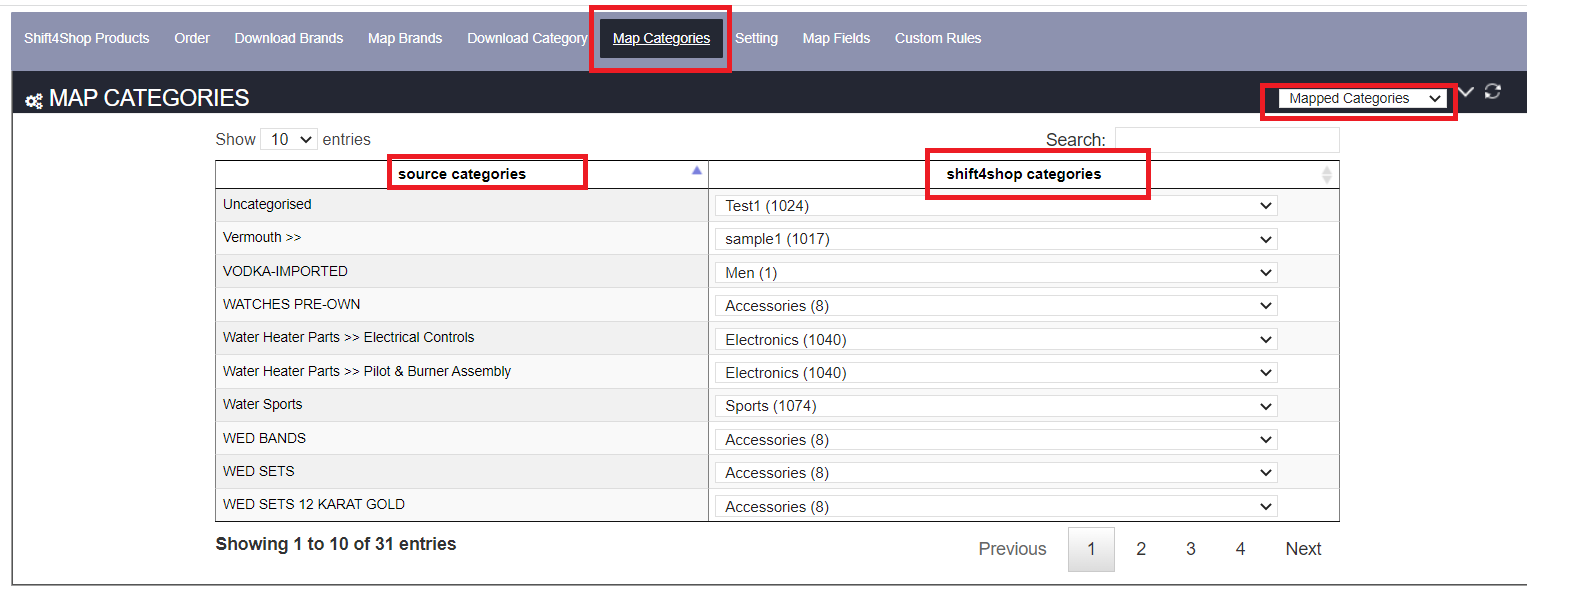Collapse panel using header chevron icon

coord(1466,91)
